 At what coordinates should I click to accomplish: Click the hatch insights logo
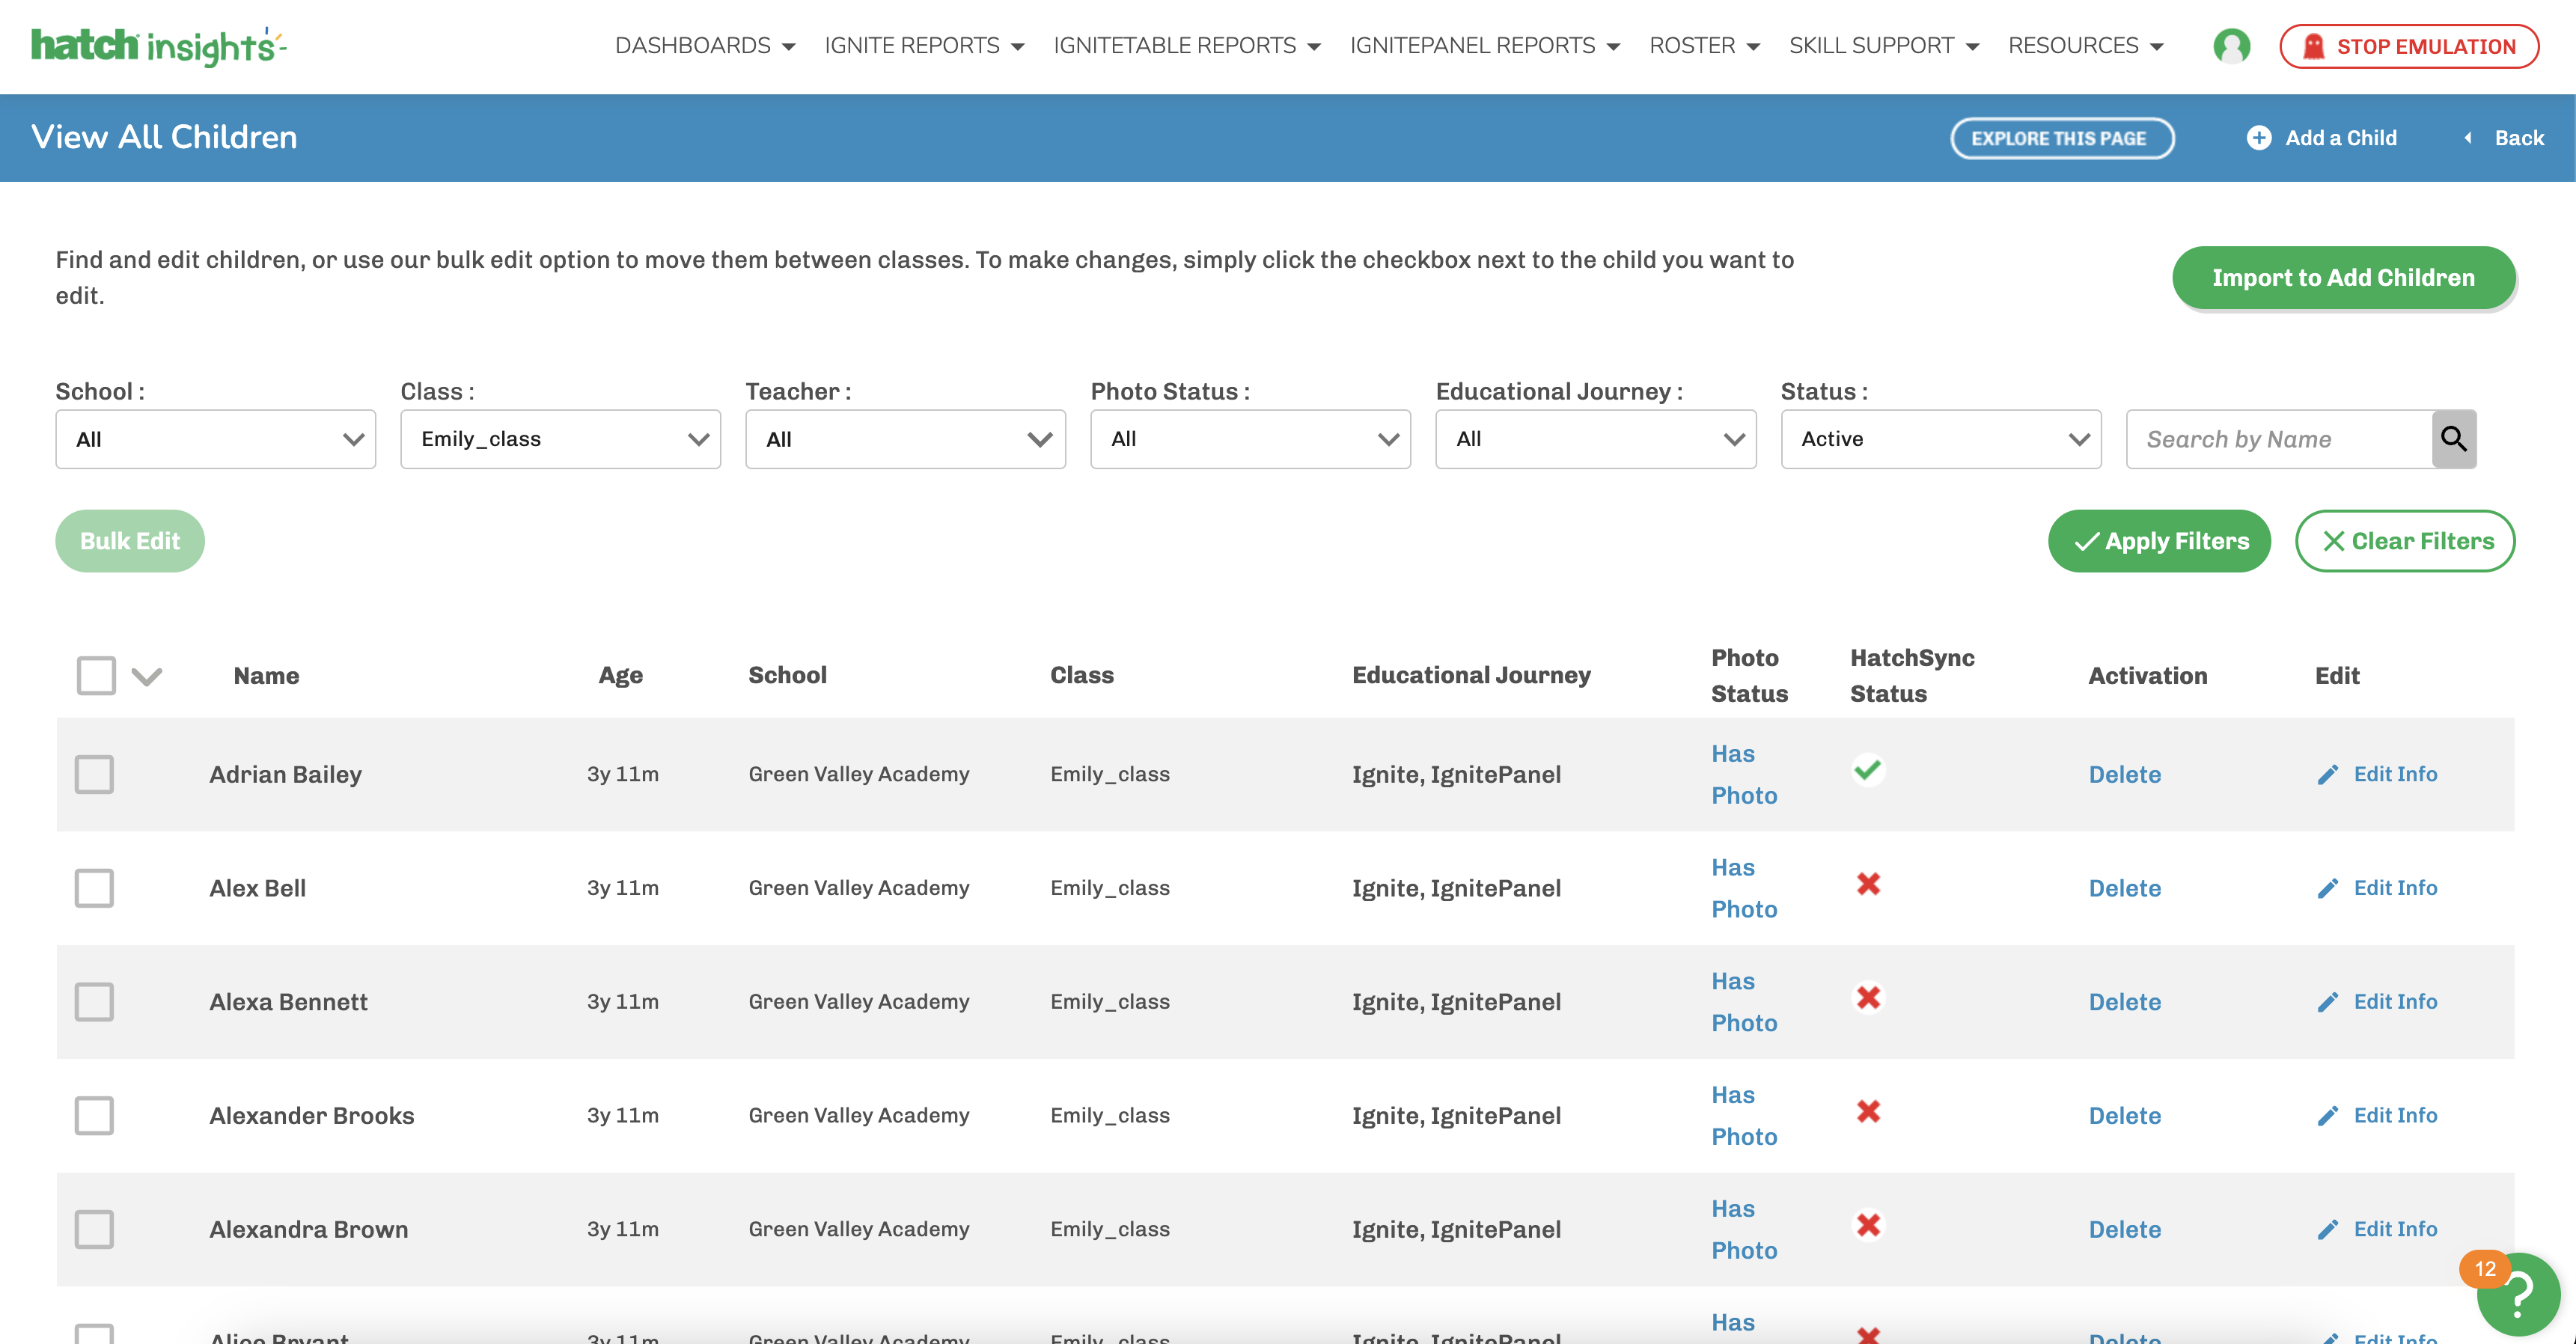coord(158,46)
